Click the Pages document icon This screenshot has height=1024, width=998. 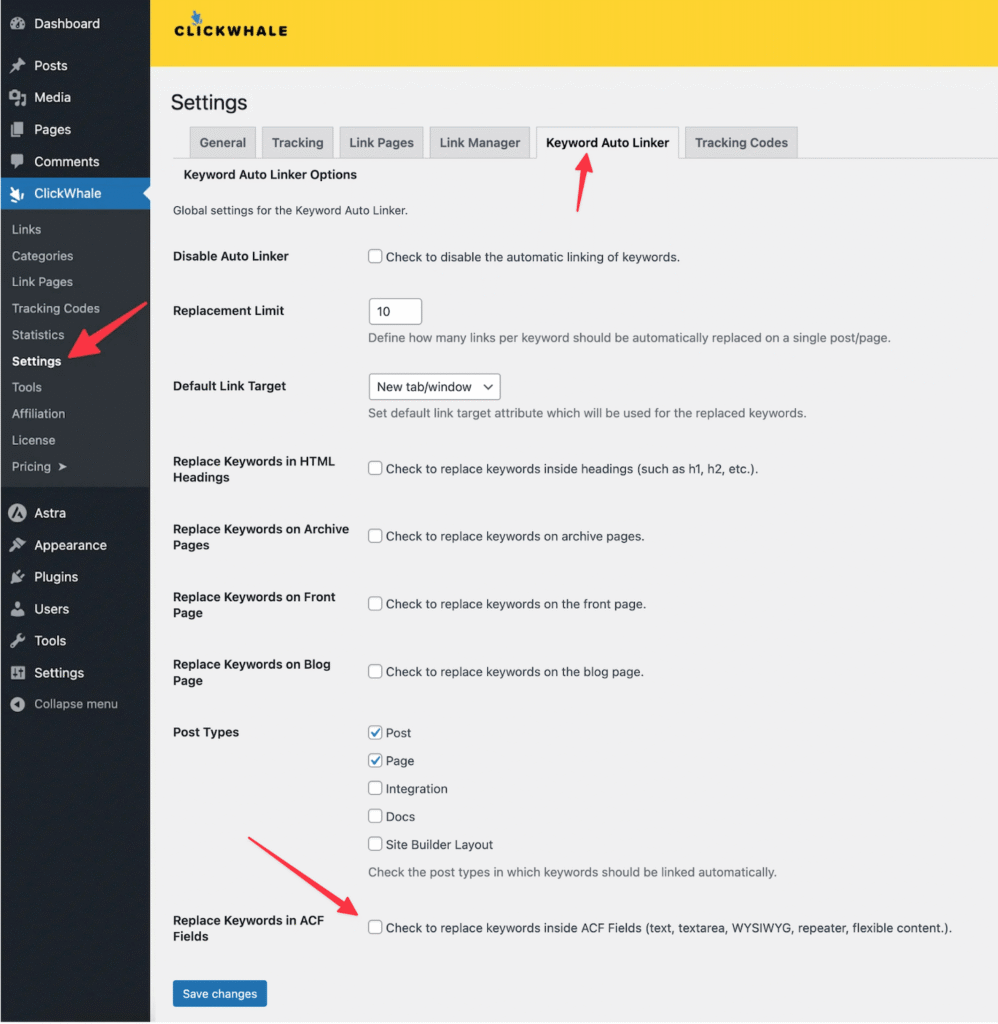pyautogui.click(x=18, y=129)
